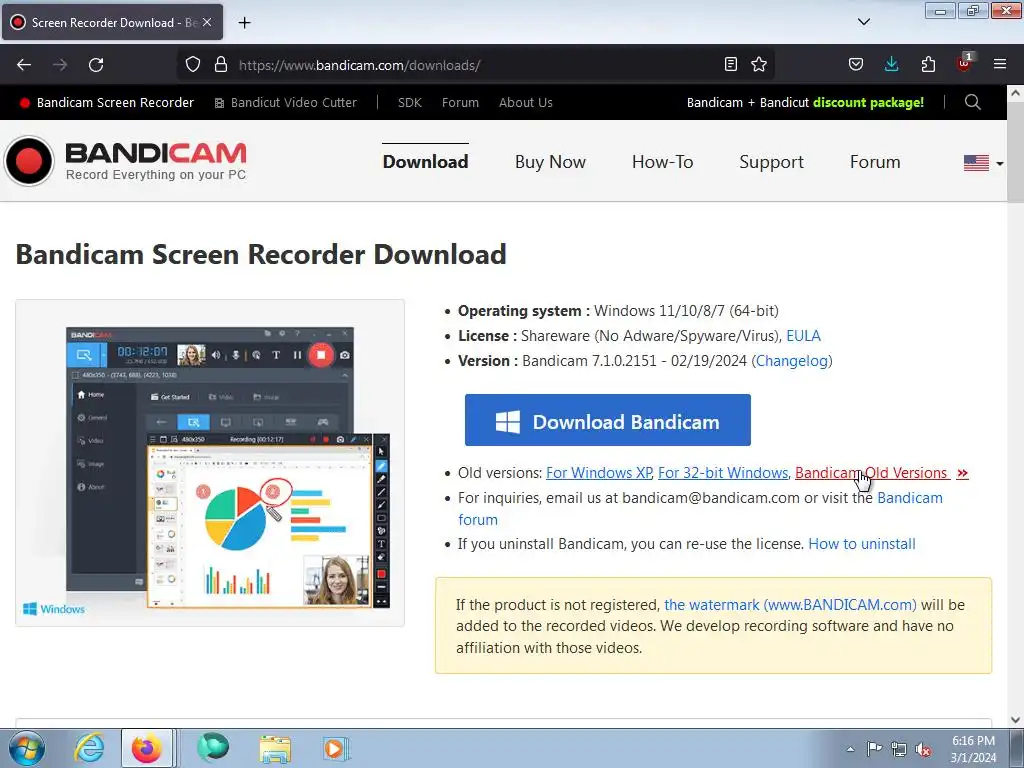Click the page scrollbar down arrow

click(x=1016, y=719)
